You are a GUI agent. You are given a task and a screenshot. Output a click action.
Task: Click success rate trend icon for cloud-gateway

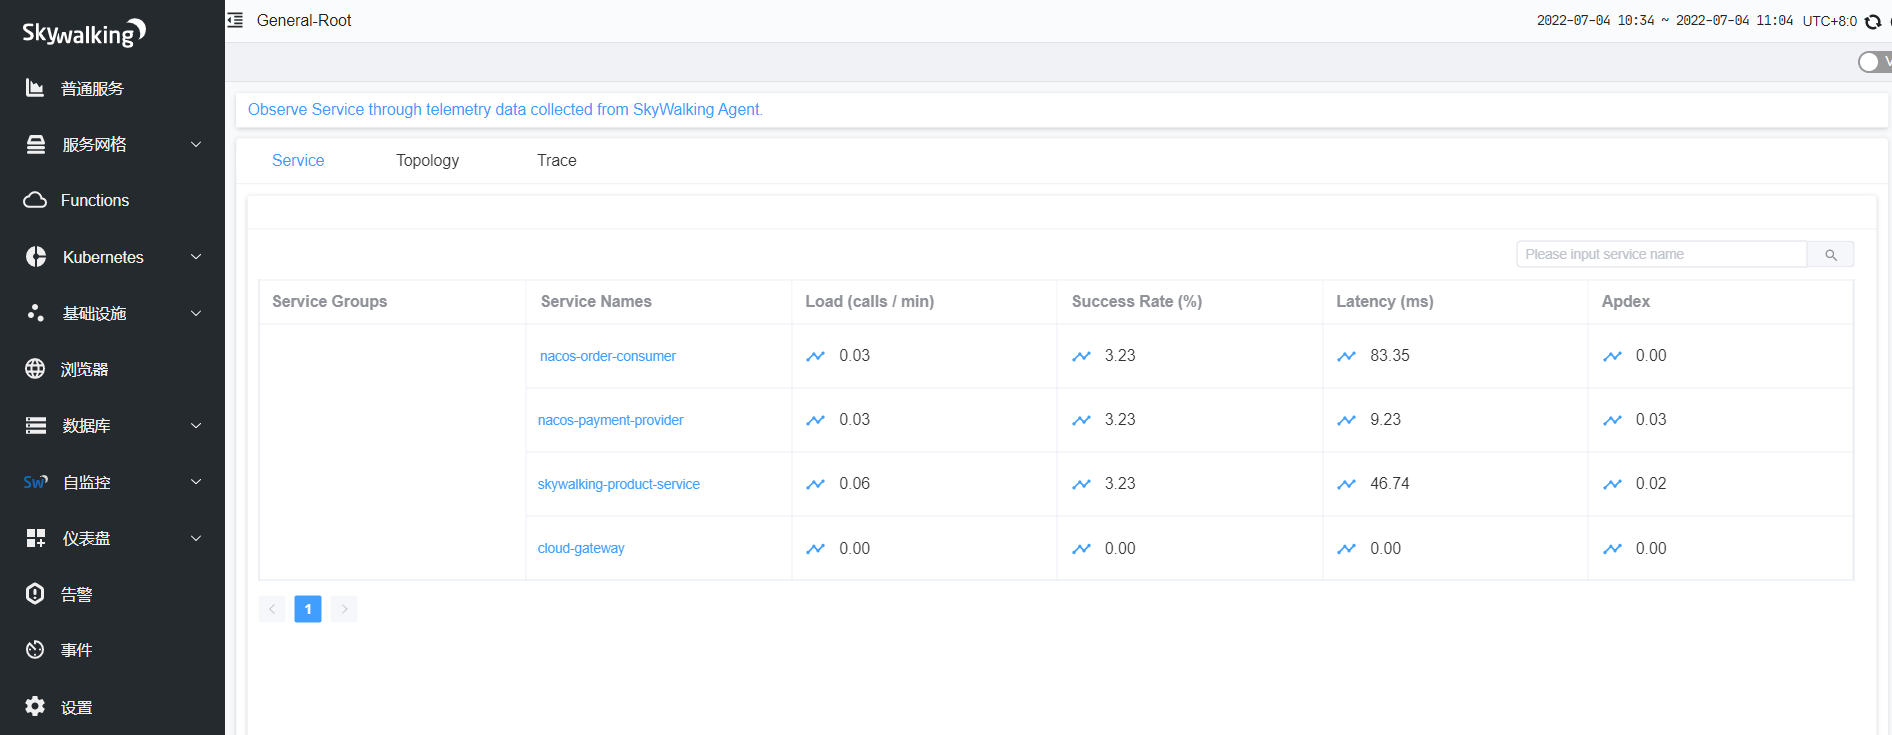coord(1081,549)
